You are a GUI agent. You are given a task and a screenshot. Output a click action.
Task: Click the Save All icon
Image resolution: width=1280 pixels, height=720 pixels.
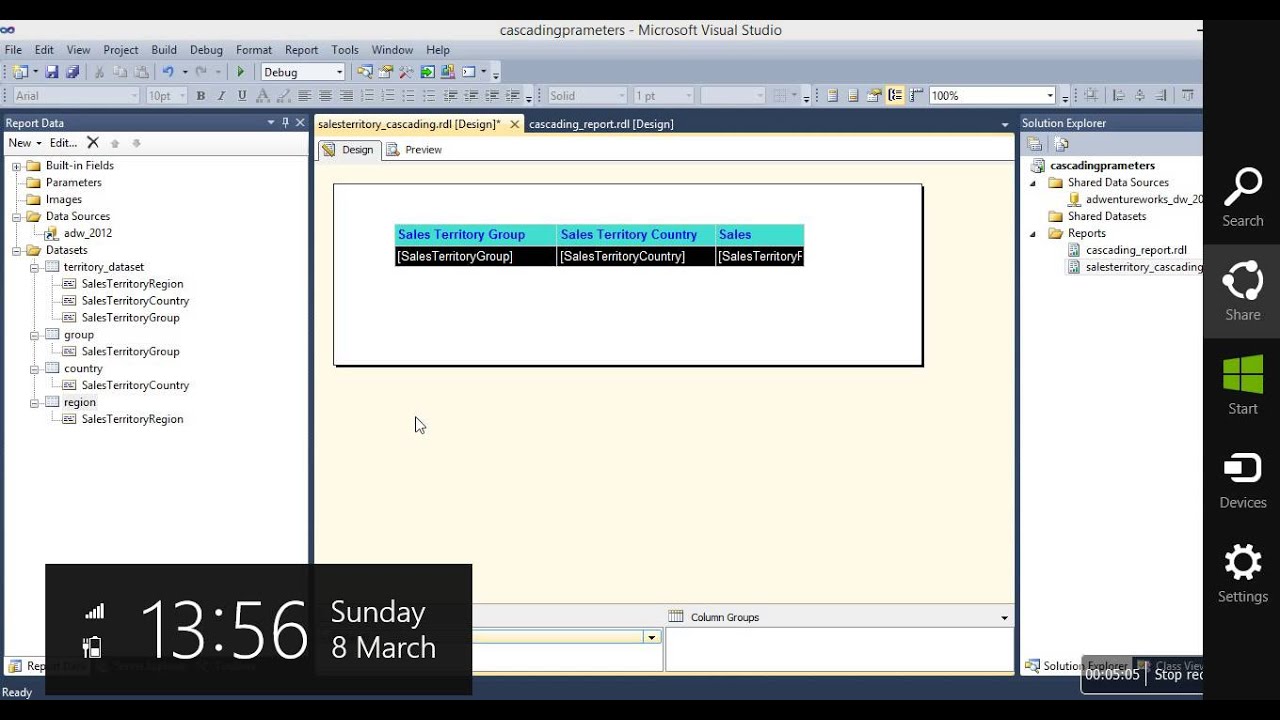(72, 72)
